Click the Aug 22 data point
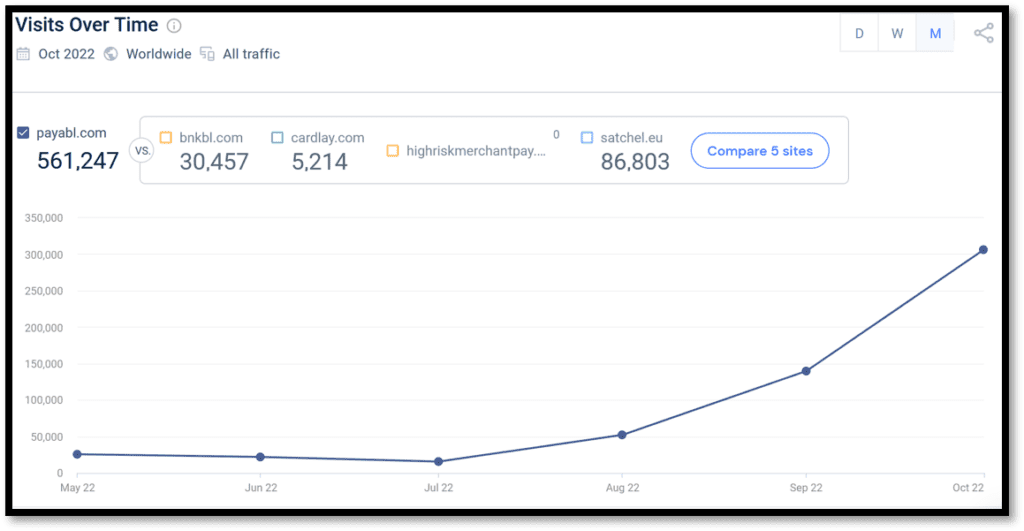The height and width of the screenshot is (531, 1024). coord(622,435)
